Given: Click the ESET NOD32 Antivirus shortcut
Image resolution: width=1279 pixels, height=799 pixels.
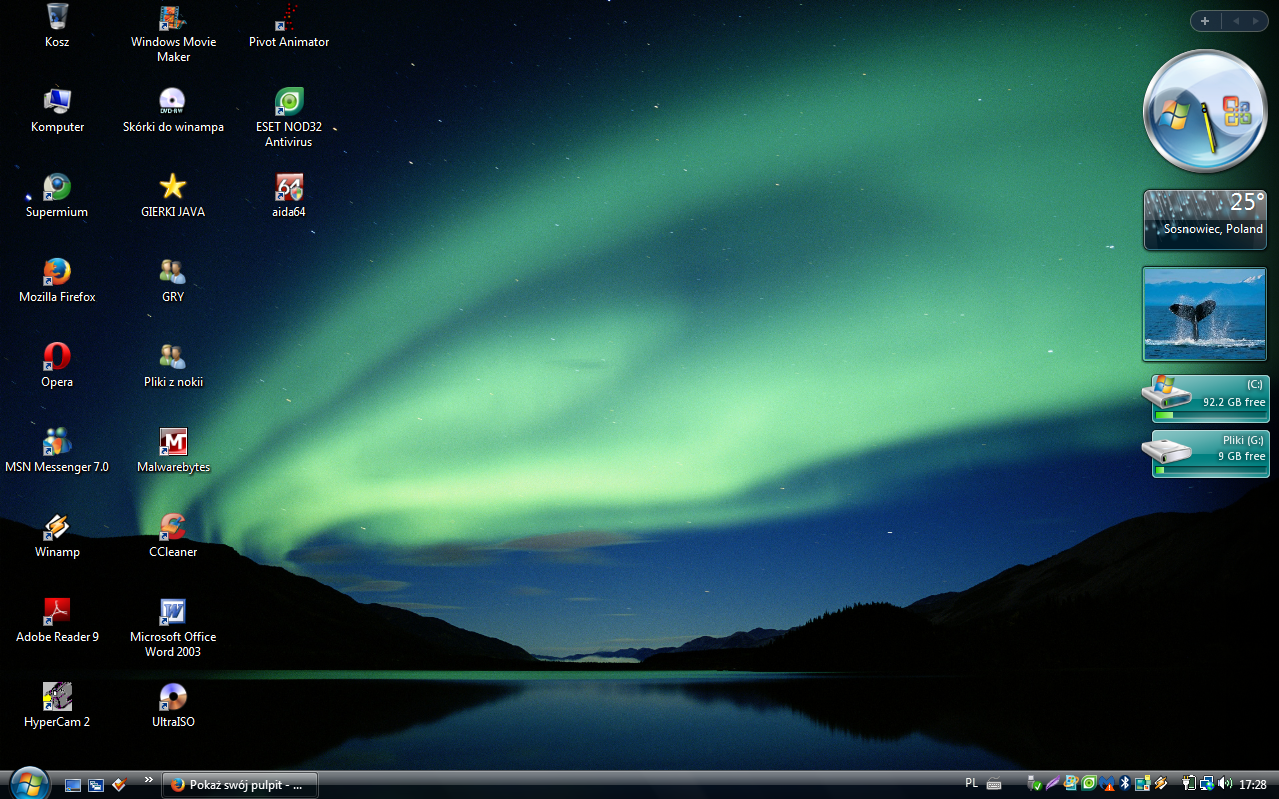Looking at the screenshot, I should point(289,118).
